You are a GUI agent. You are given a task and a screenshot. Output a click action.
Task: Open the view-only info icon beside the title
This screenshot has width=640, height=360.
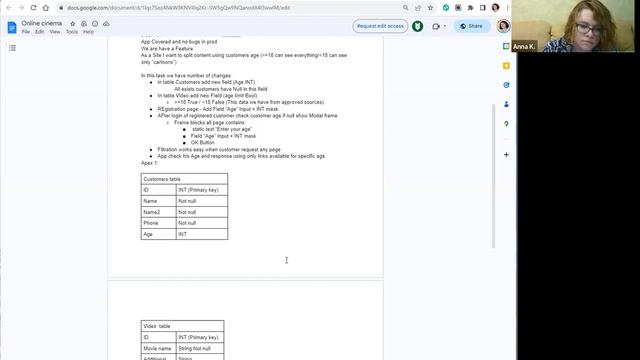[95, 24]
